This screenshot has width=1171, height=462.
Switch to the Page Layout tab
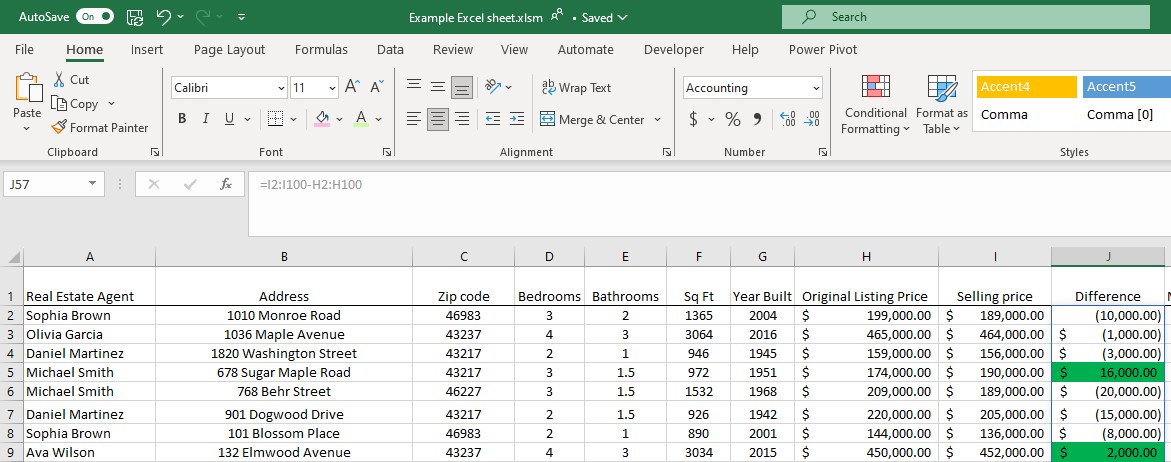coord(229,49)
